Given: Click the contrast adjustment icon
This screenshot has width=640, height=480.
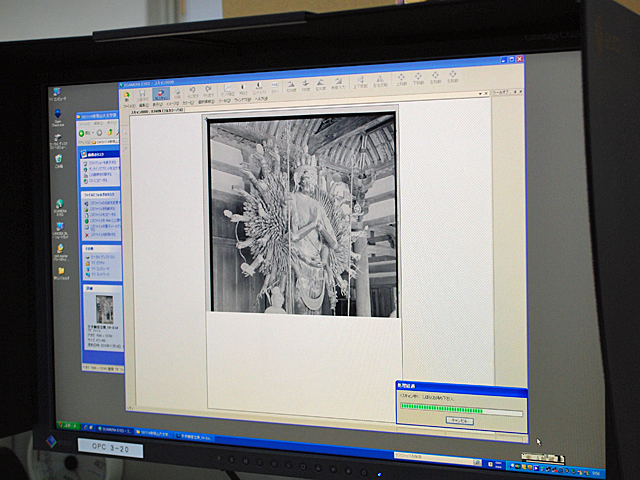Looking at the screenshot, I should pyautogui.click(x=259, y=87).
